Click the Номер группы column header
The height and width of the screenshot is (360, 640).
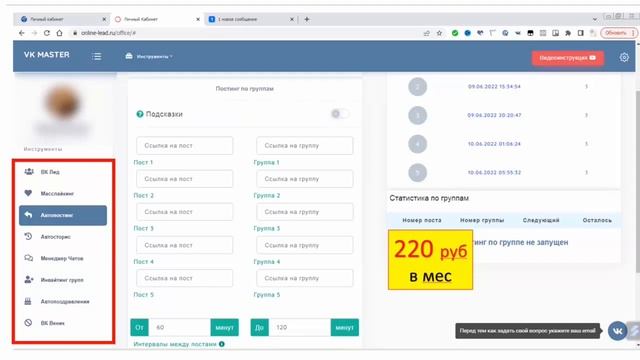pos(482,220)
